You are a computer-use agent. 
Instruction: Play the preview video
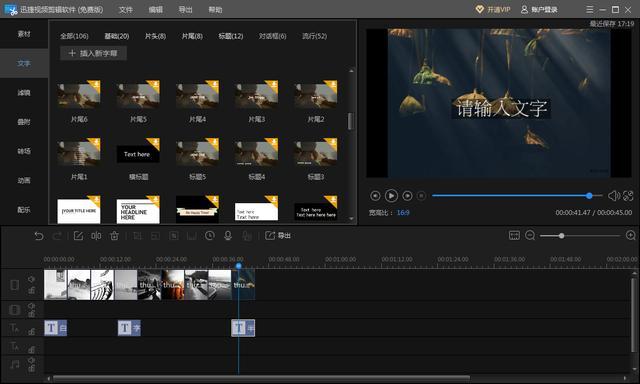pos(391,196)
